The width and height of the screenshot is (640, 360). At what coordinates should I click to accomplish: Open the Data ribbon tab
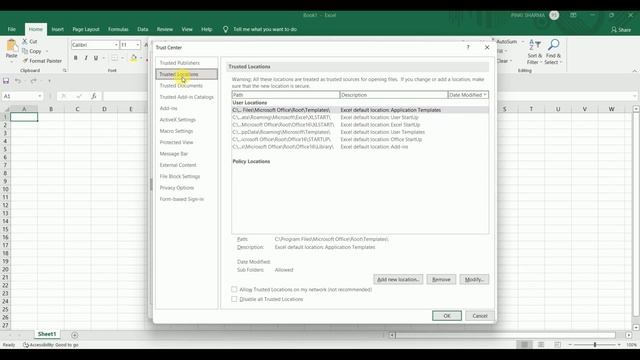coord(143,29)
